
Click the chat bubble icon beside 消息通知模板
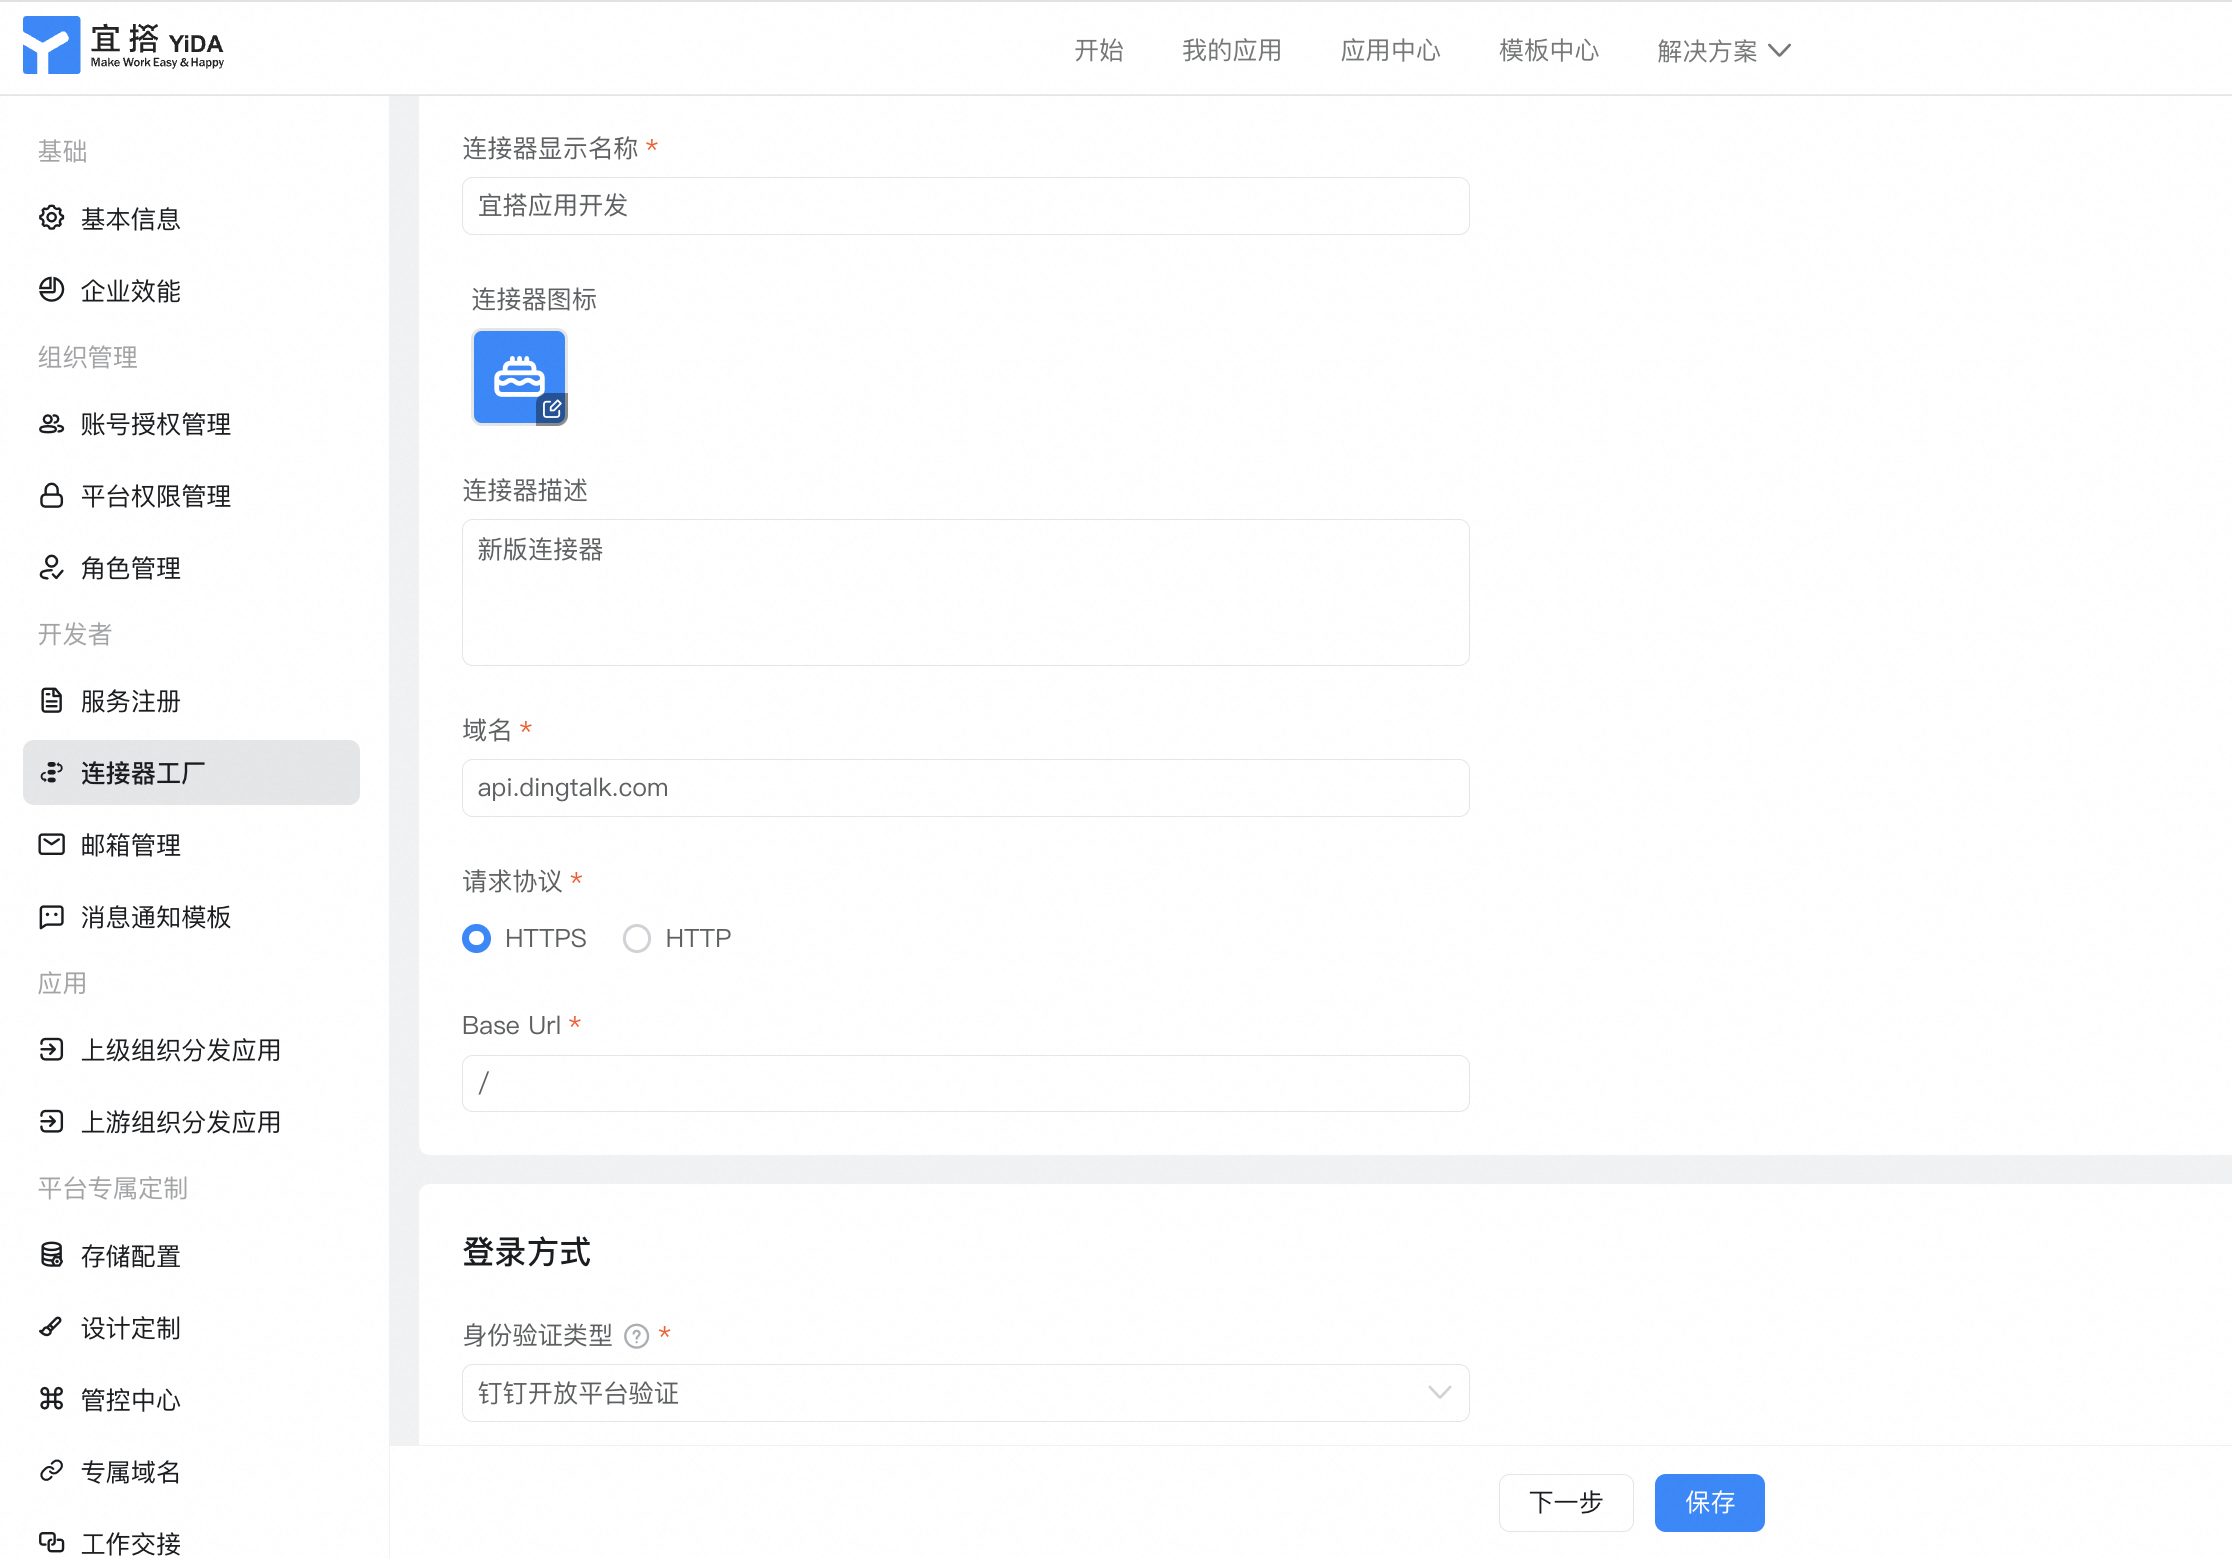(51, 917)
